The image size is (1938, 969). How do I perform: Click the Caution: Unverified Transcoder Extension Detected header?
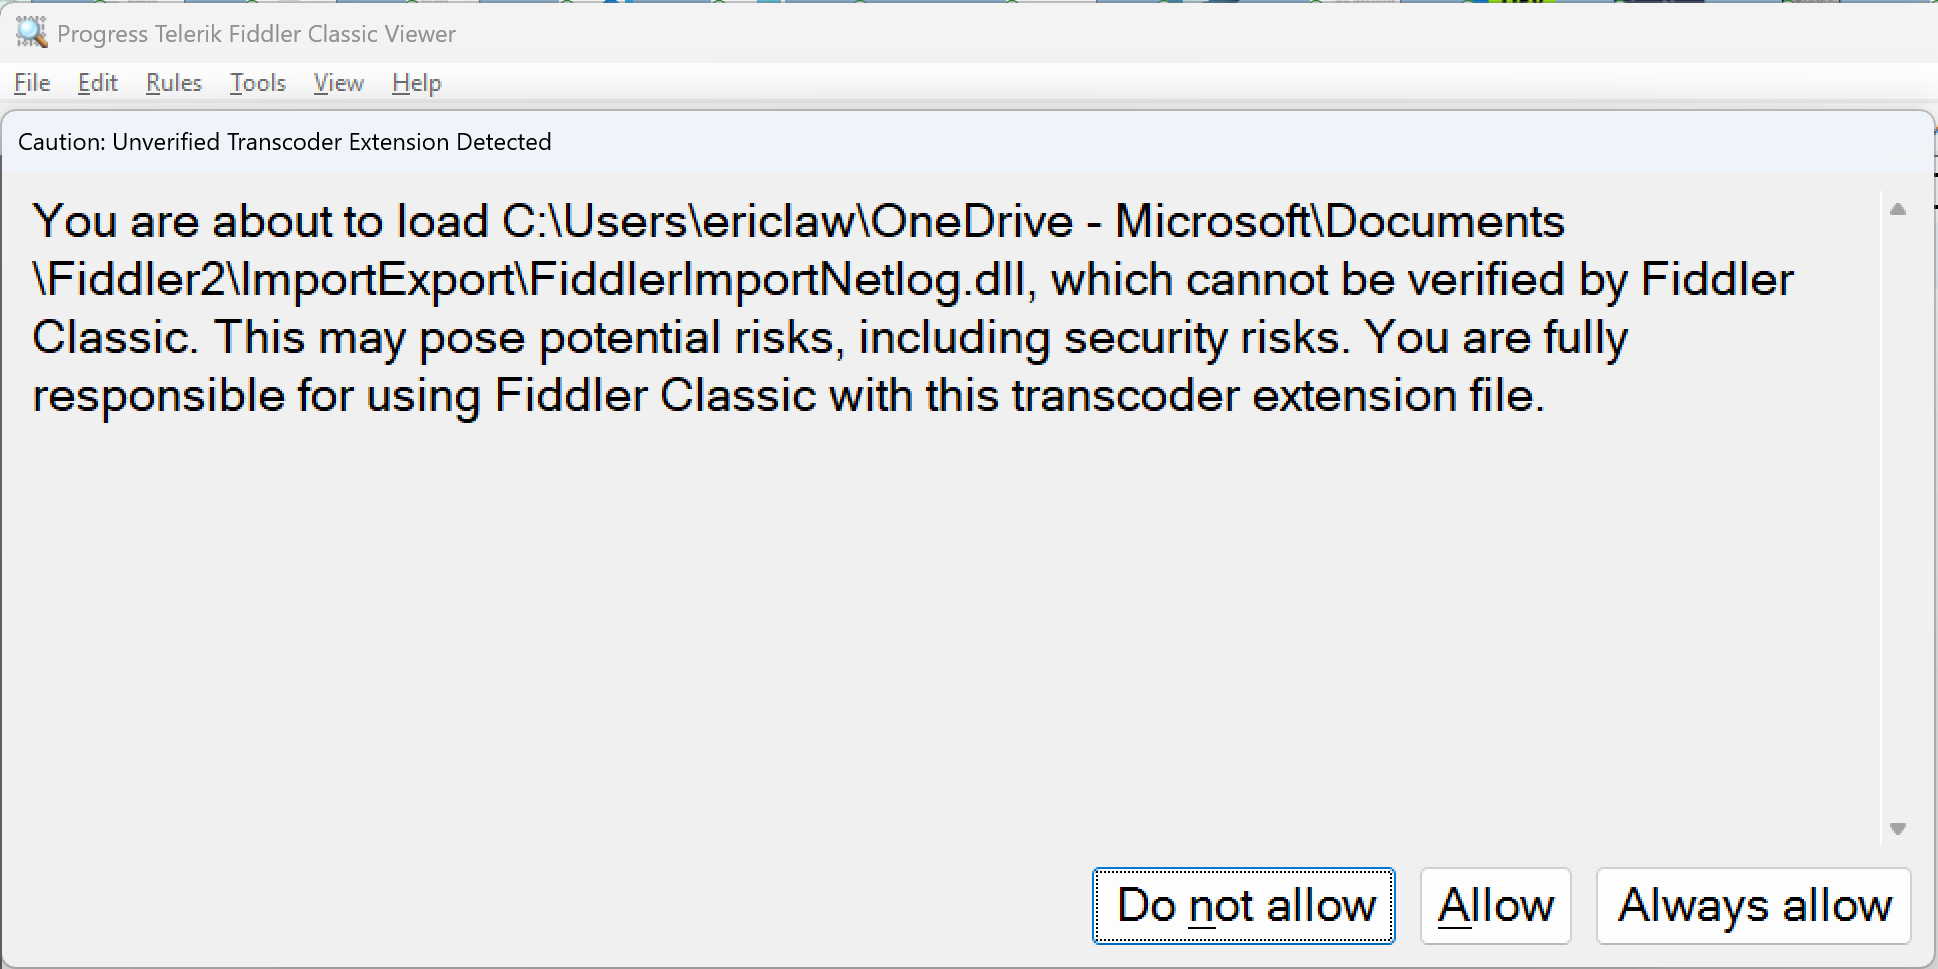[285, 142]
